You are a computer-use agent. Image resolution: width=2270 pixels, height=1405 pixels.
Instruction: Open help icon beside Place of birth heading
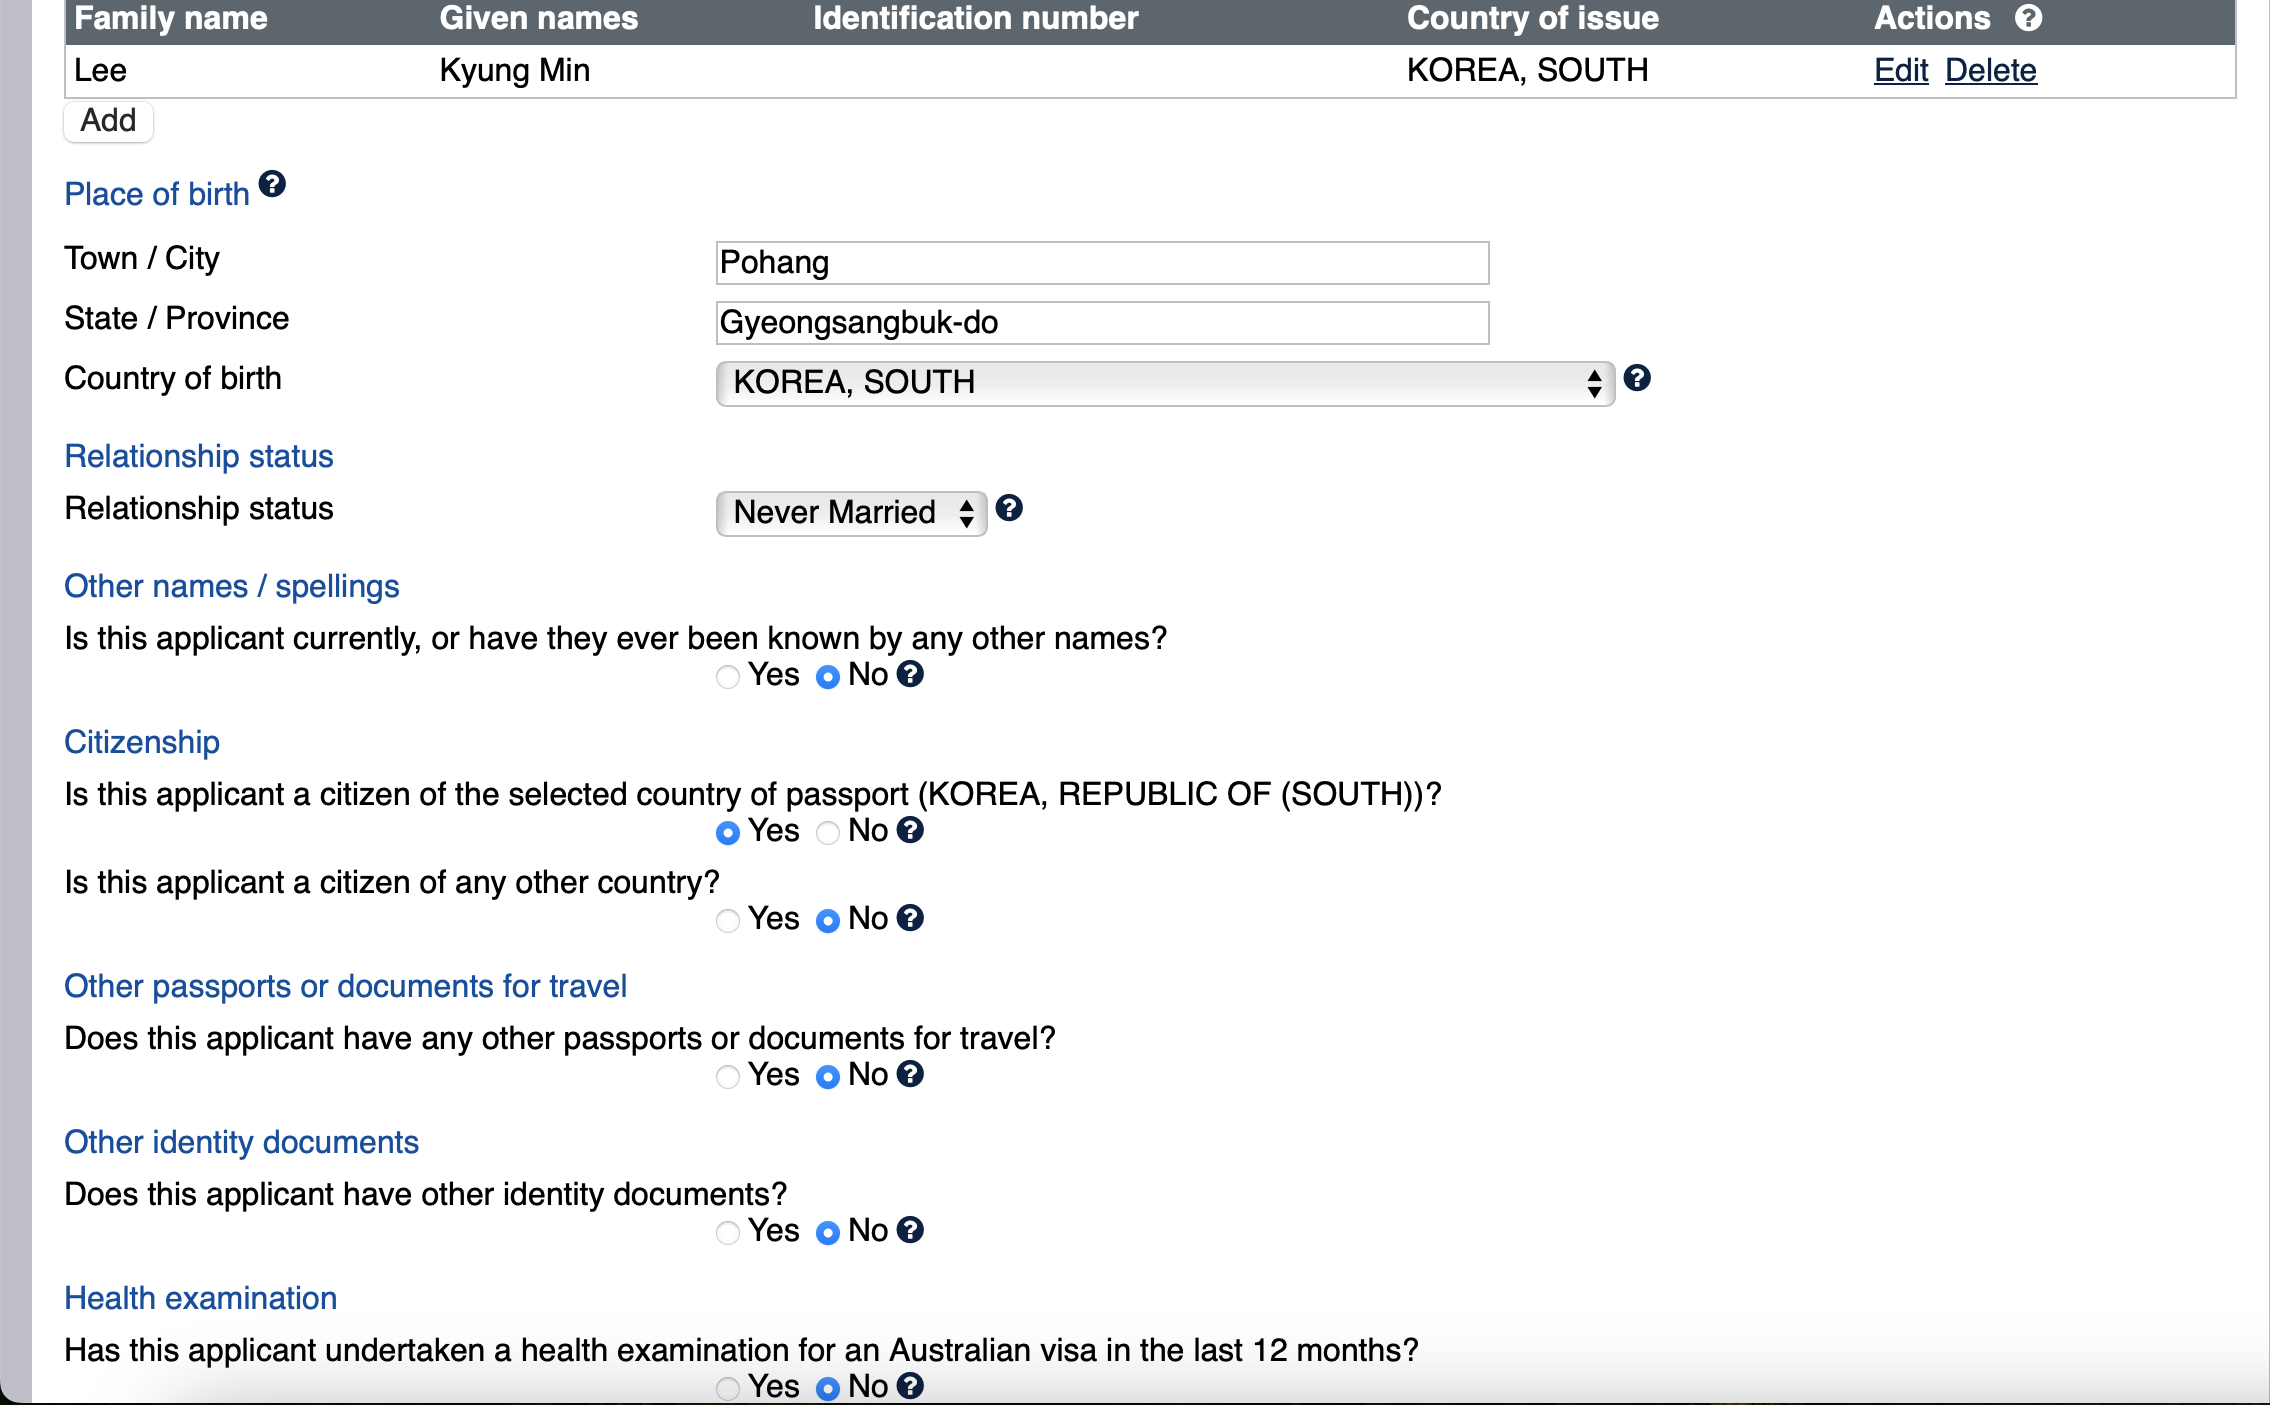pyautogui.click(x=272, y=184)
